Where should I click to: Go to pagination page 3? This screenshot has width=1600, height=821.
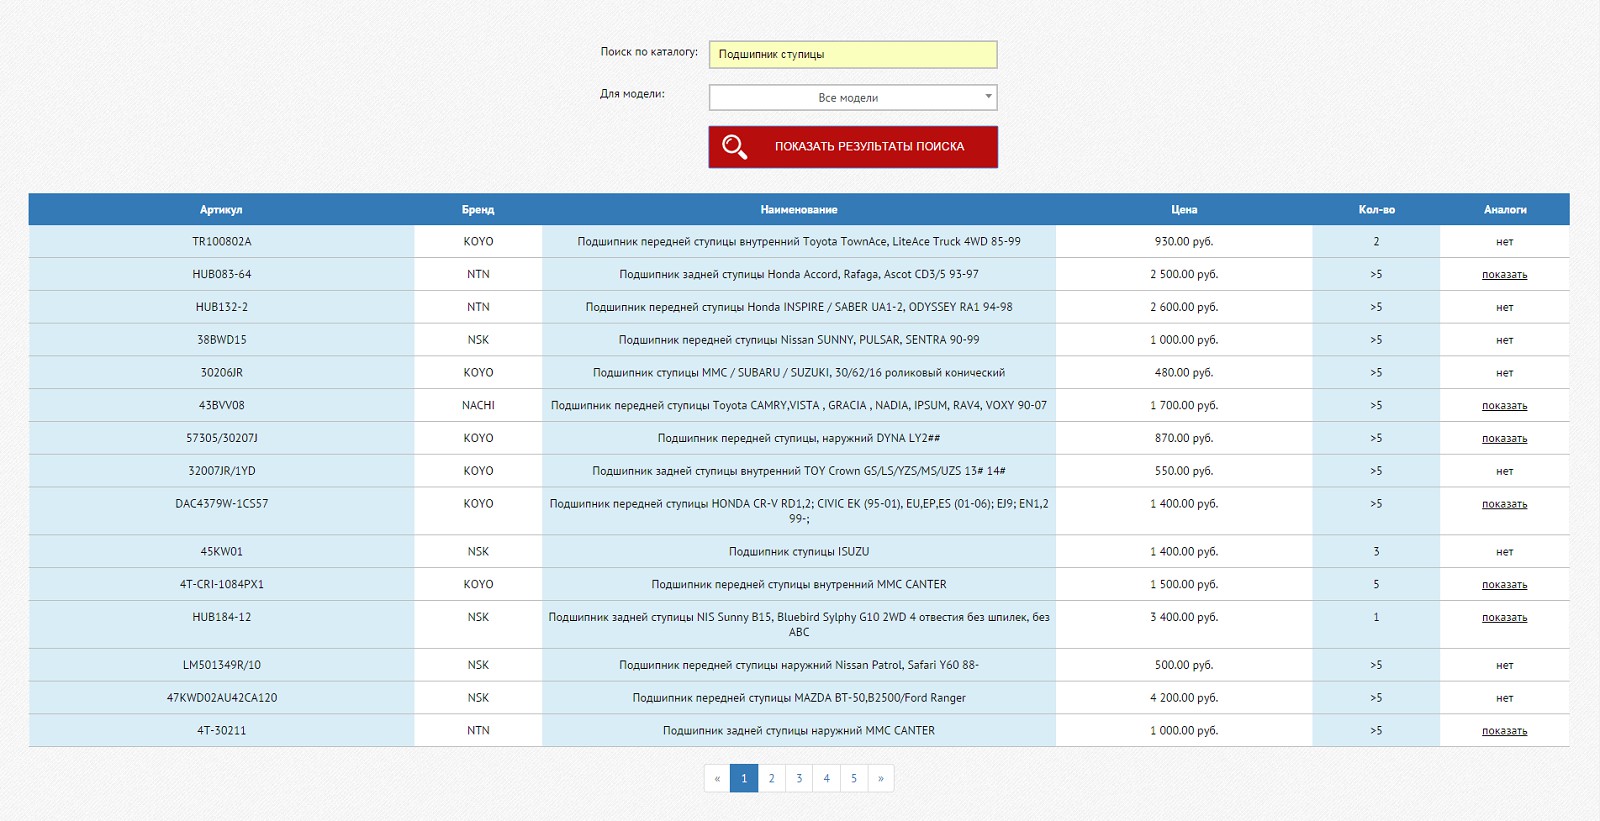click(x=799, y=778)
